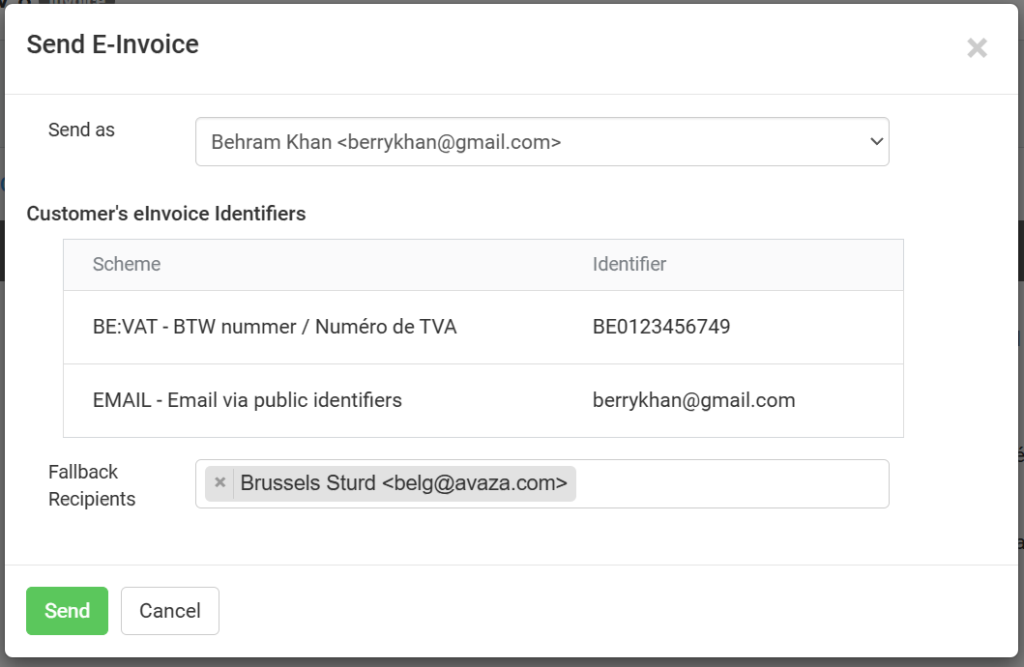
Task: Select the EMAIL public identifiers scheme row
Action: (x=247, y=400)
